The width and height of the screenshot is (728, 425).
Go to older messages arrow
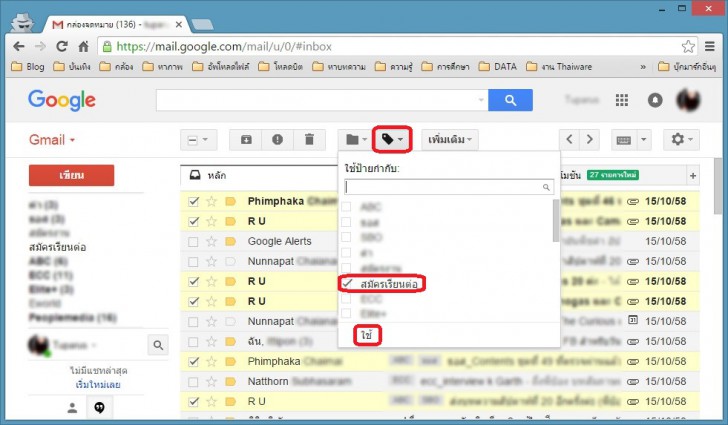click(x=590, y=139)
